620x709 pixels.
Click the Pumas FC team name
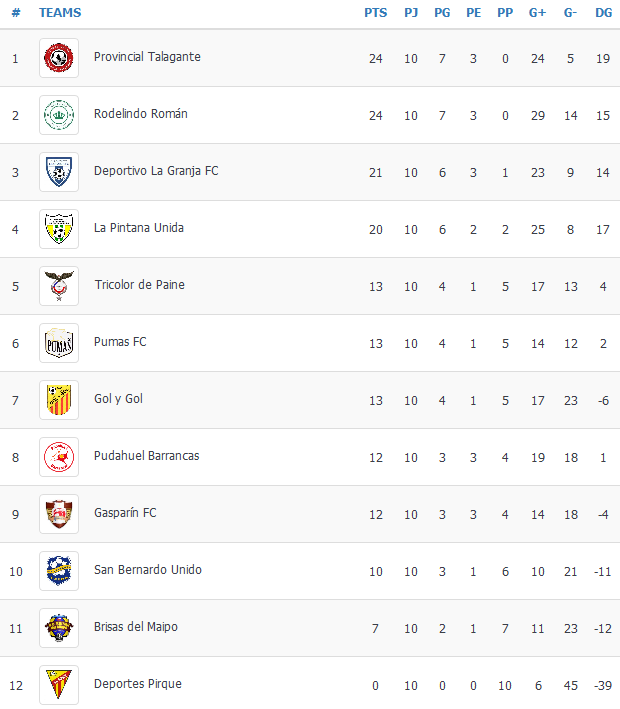(120, 342)
